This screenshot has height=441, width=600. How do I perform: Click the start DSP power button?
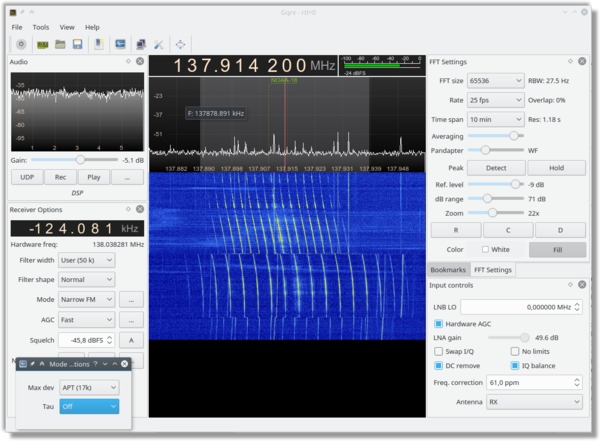21,44
